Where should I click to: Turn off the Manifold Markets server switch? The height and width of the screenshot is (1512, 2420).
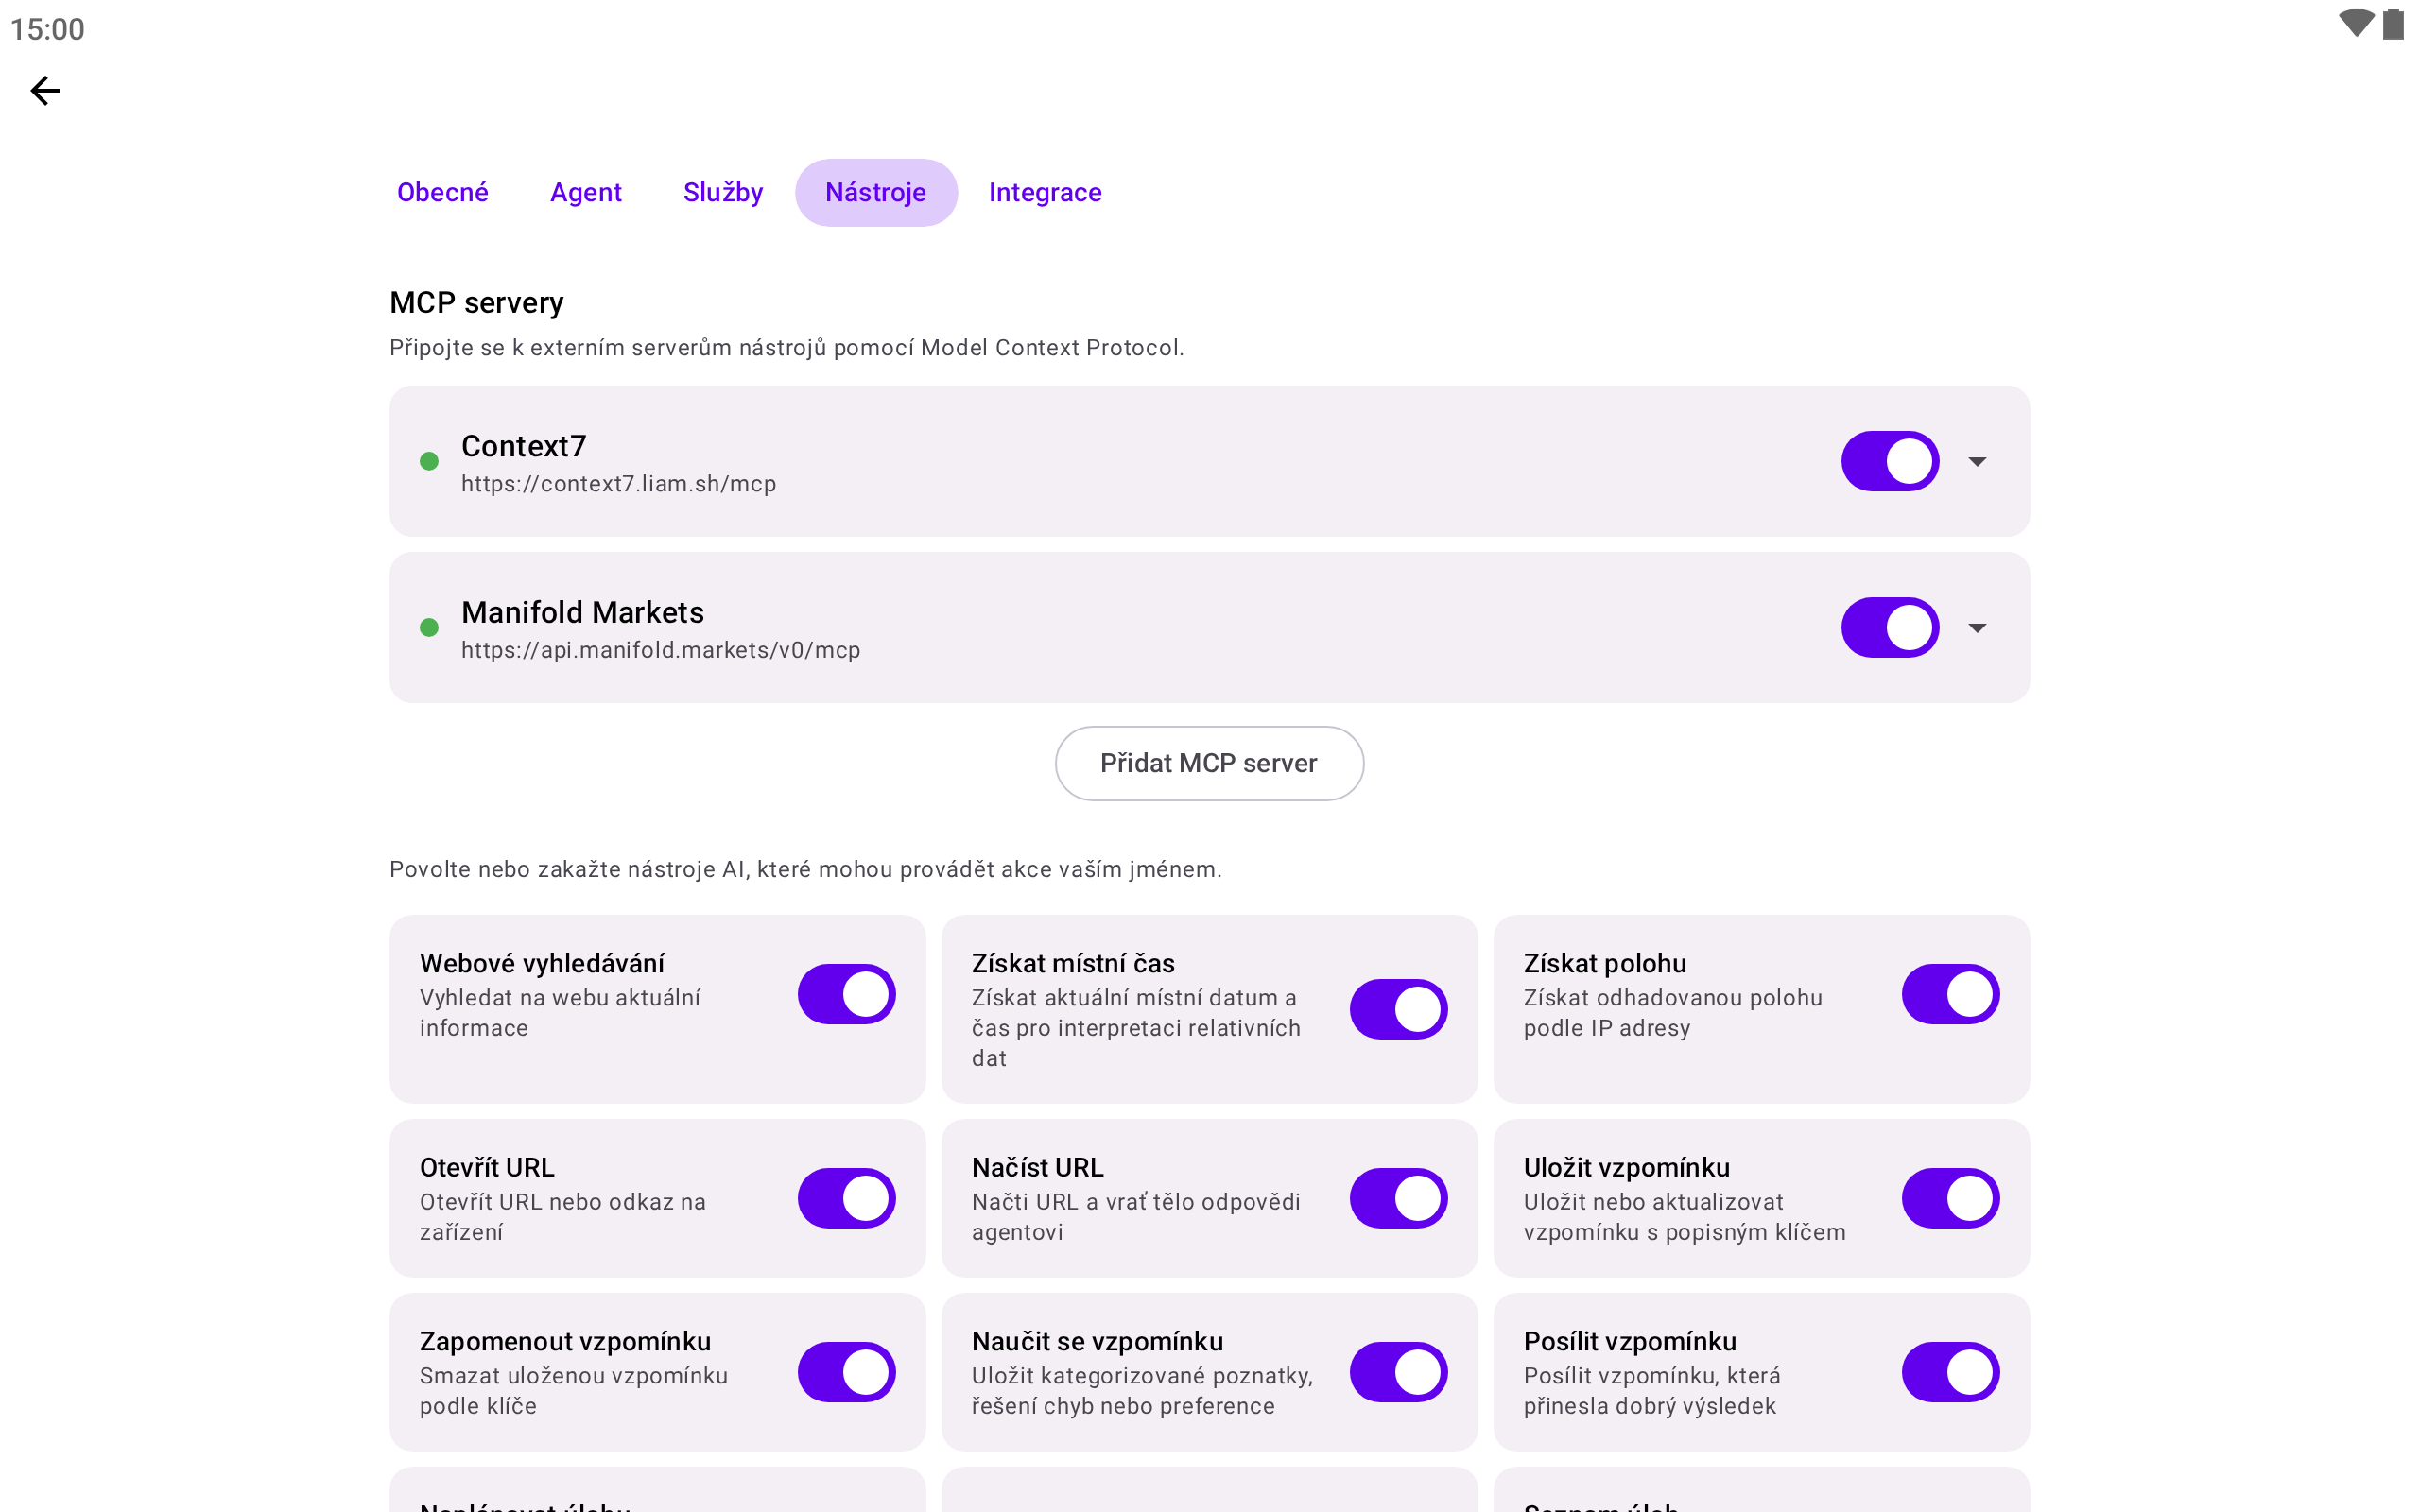[1890, 627]
